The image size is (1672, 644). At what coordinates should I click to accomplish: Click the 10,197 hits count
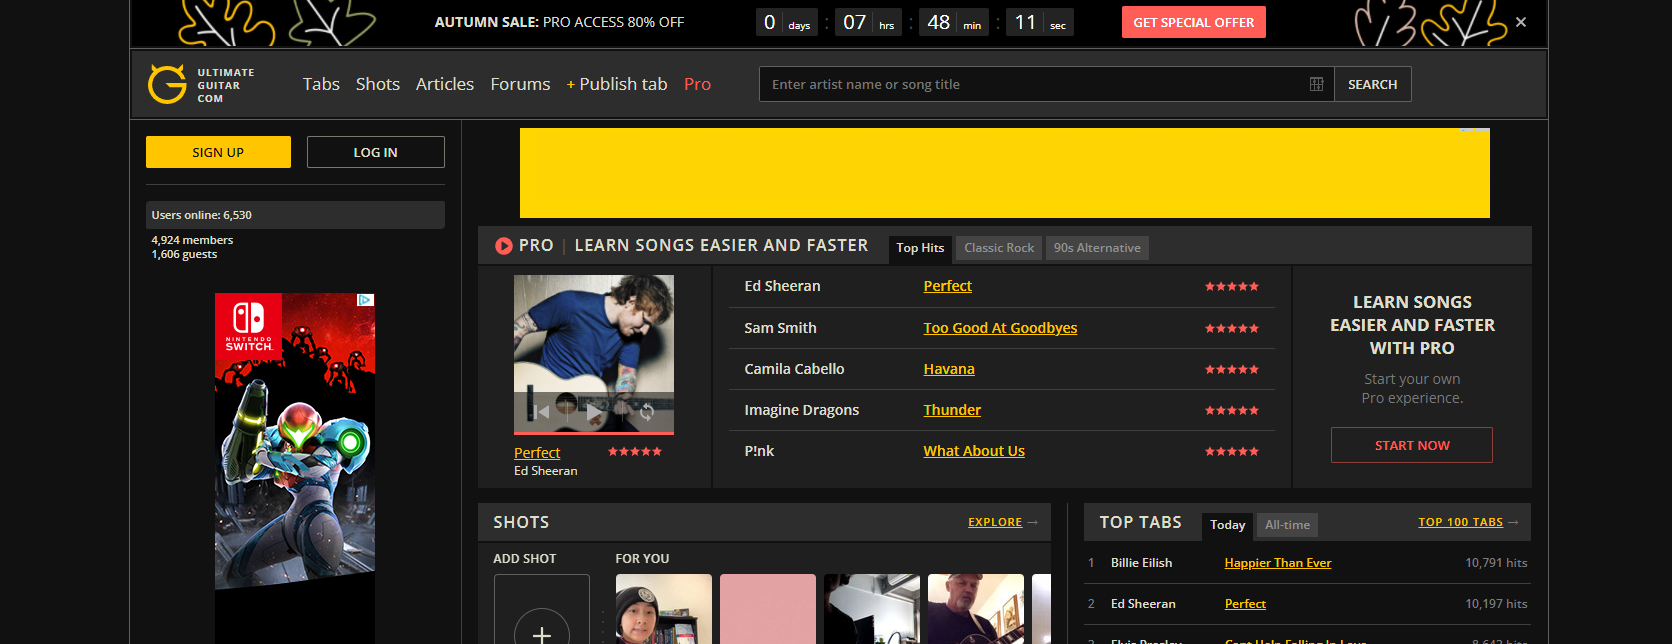click(1496, 604)
